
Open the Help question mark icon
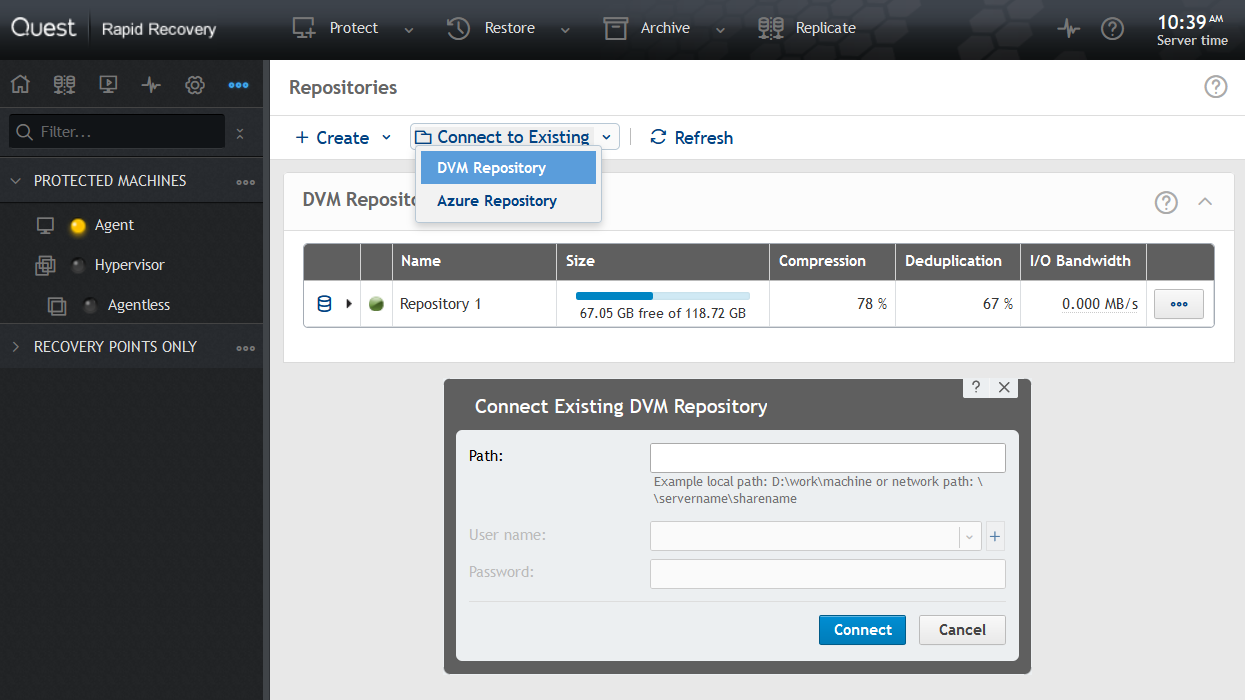(x=1113, y=28)
